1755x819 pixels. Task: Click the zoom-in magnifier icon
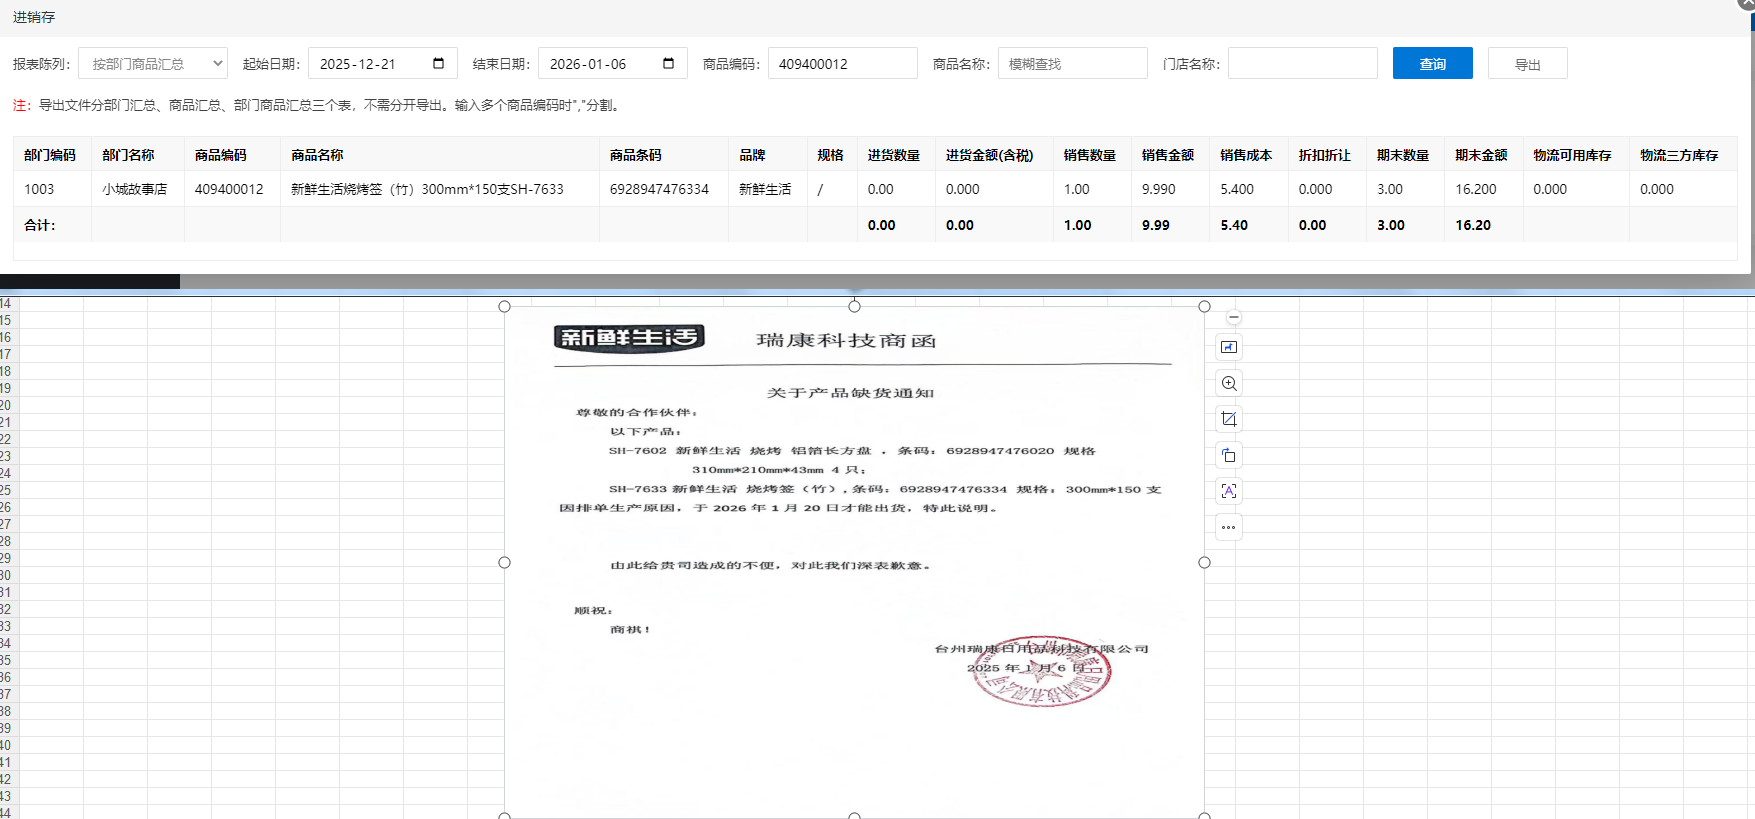(x=1229, y=383)
